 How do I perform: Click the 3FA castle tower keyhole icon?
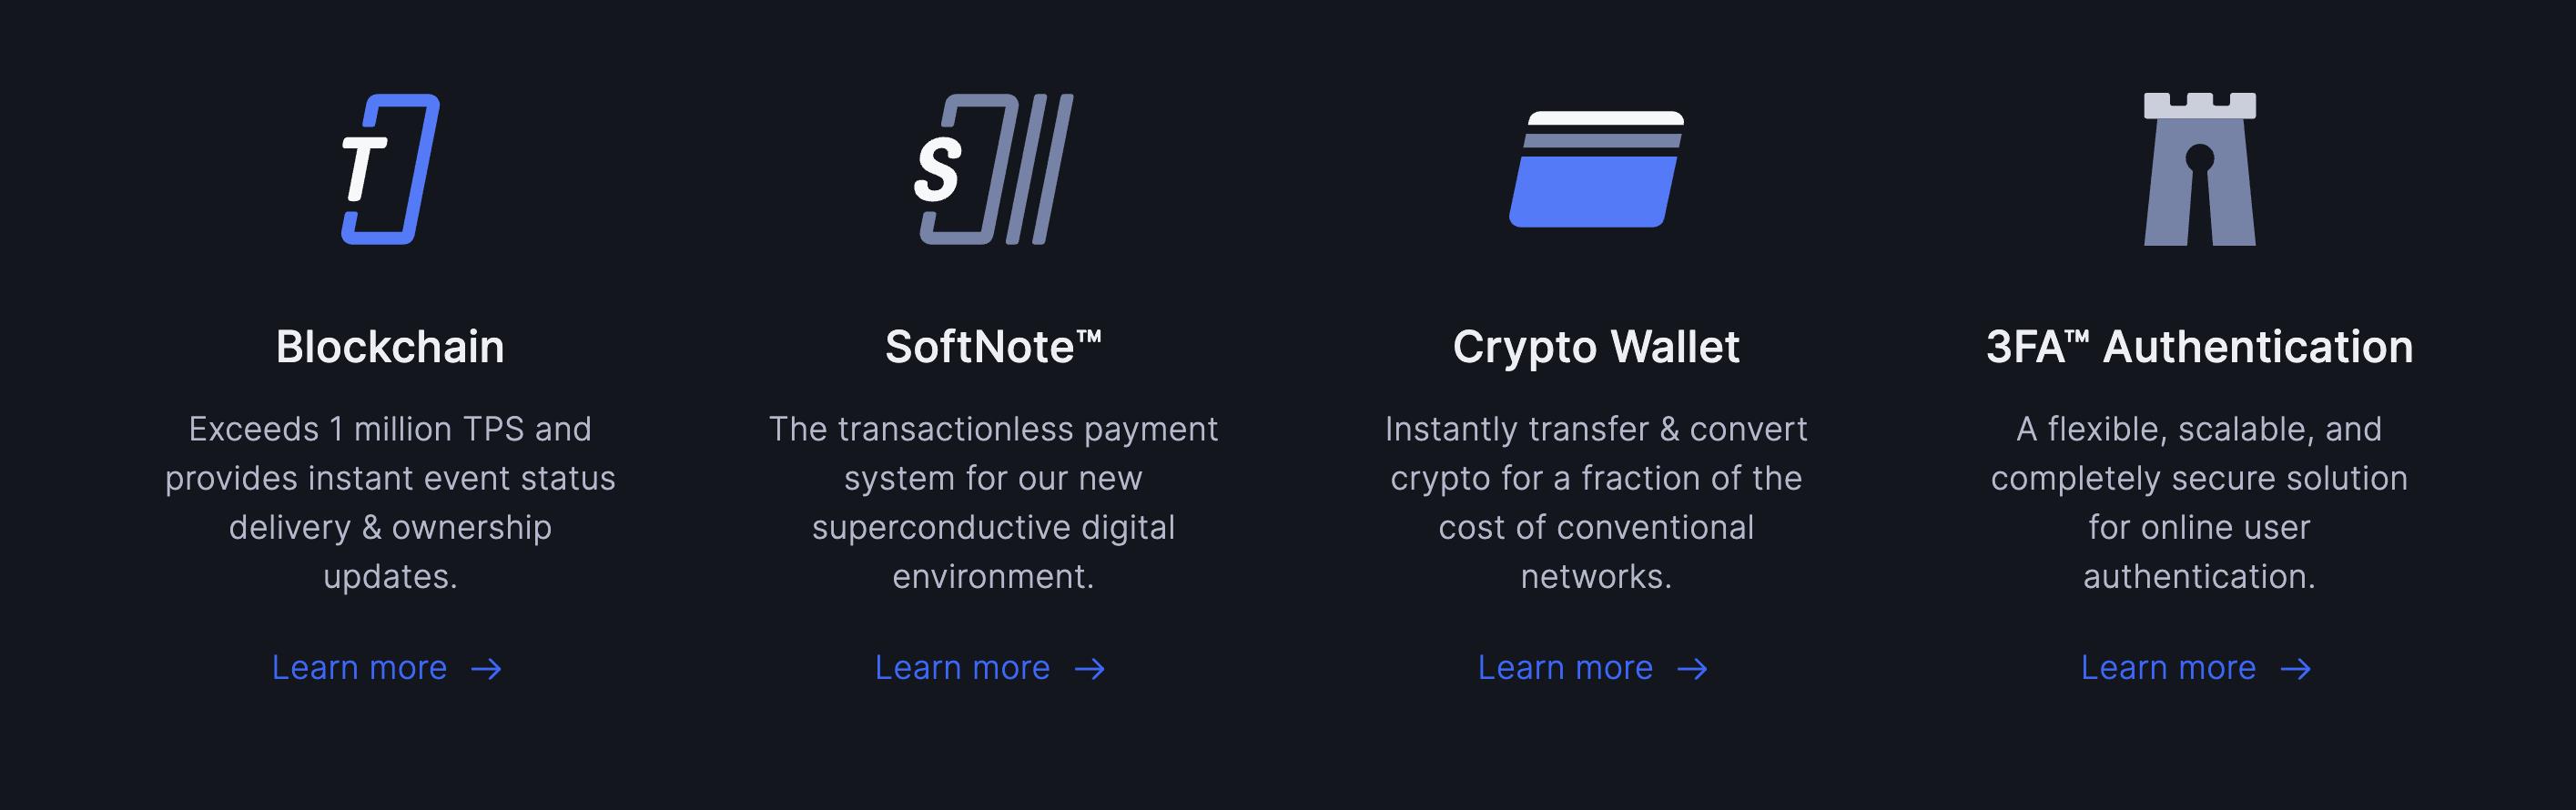[x=2199, y=169]
